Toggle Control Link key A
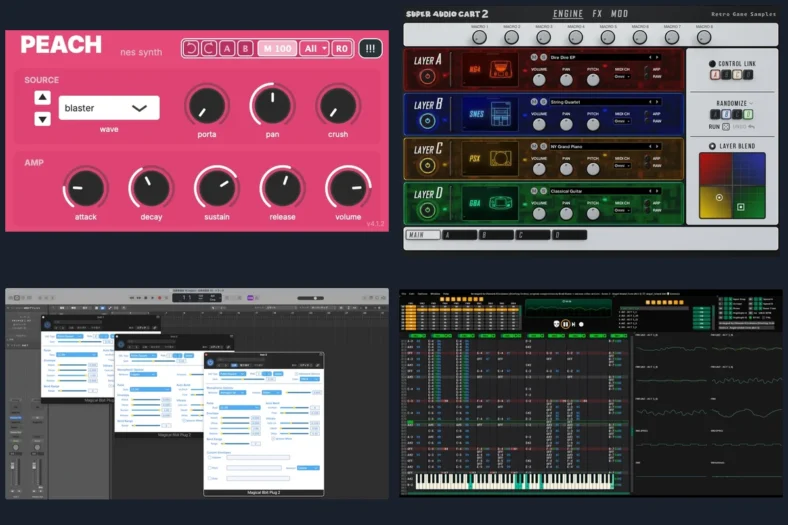788x525 pixels. click(715, 75)
